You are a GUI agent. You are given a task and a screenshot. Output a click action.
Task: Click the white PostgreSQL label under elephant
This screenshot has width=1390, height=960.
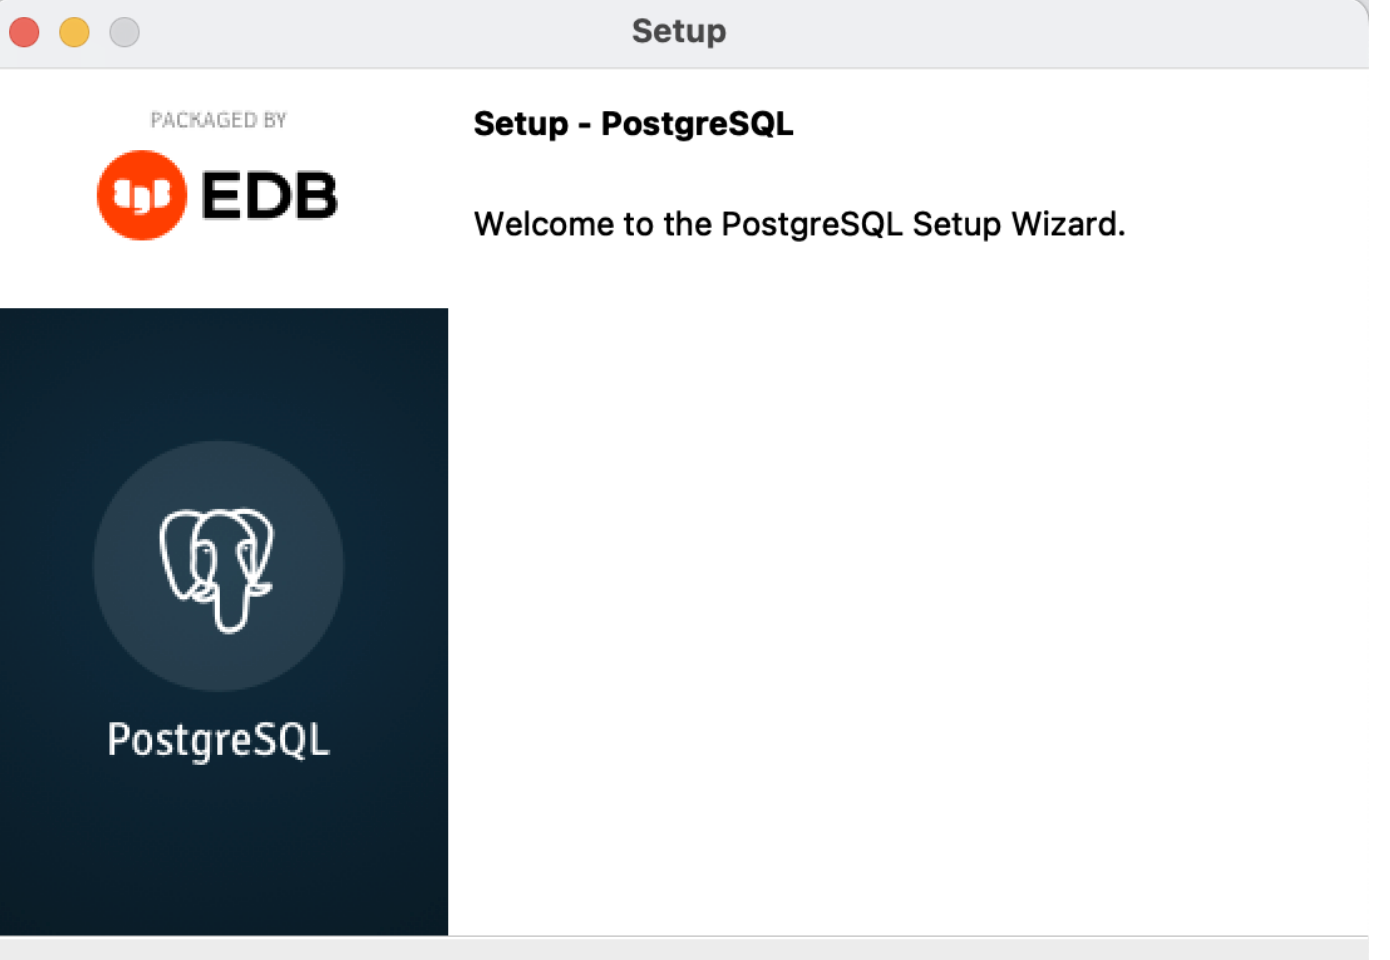(218, 740)
